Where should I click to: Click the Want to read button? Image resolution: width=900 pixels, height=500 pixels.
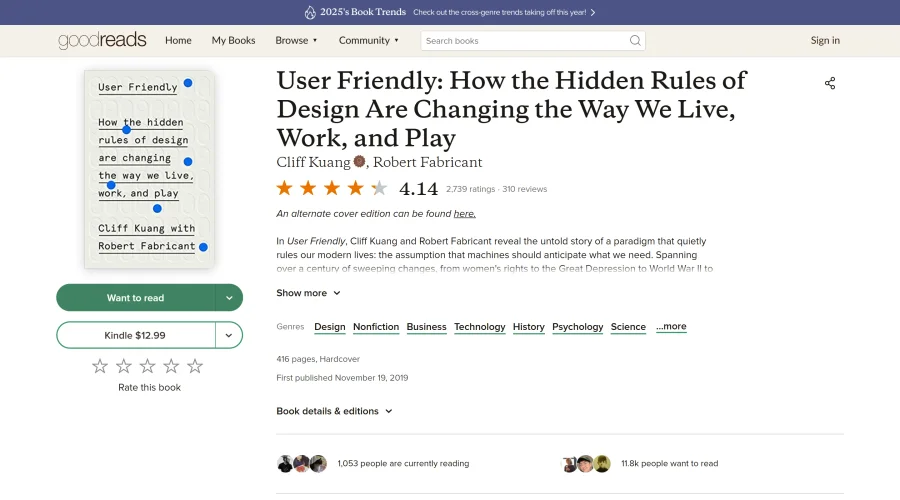[135, 297]
